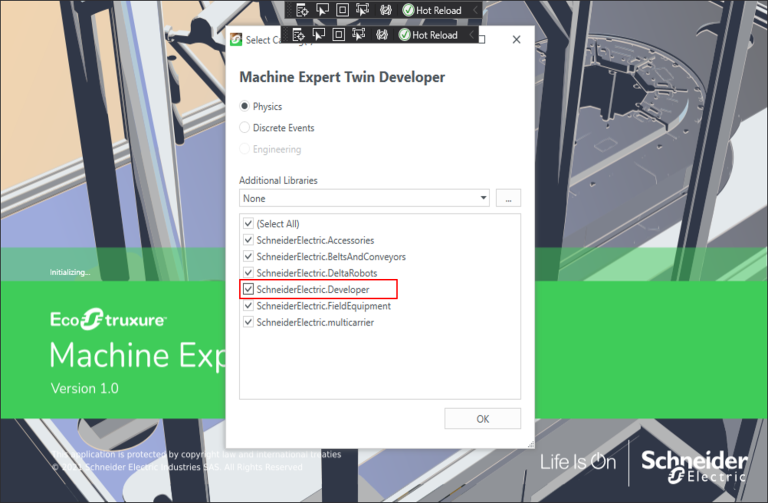Click Track Focused Element icon in upper debug toolbar
Viewport: 768px width, 503px height.
click(x=362, y=10)
